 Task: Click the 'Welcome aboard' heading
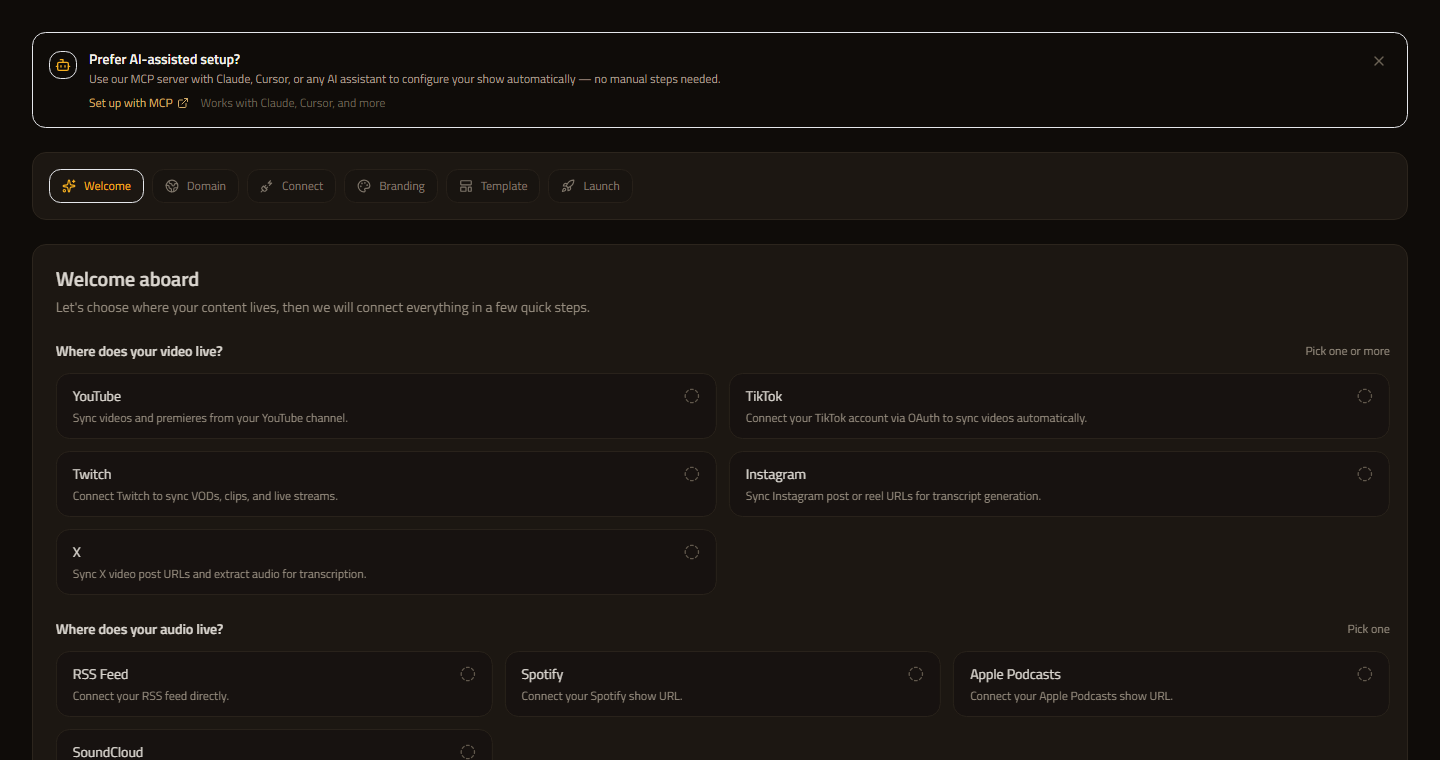127,279
